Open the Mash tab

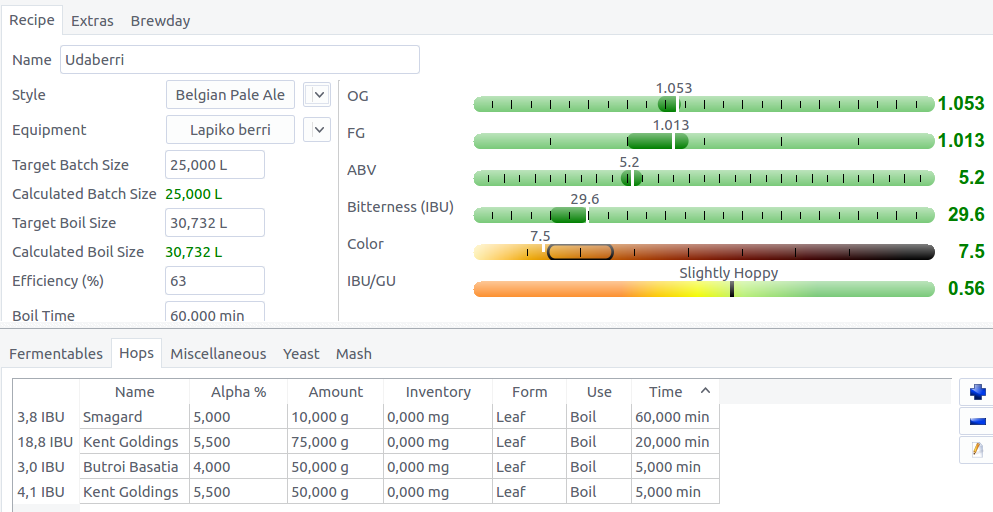tap(353, 353)
